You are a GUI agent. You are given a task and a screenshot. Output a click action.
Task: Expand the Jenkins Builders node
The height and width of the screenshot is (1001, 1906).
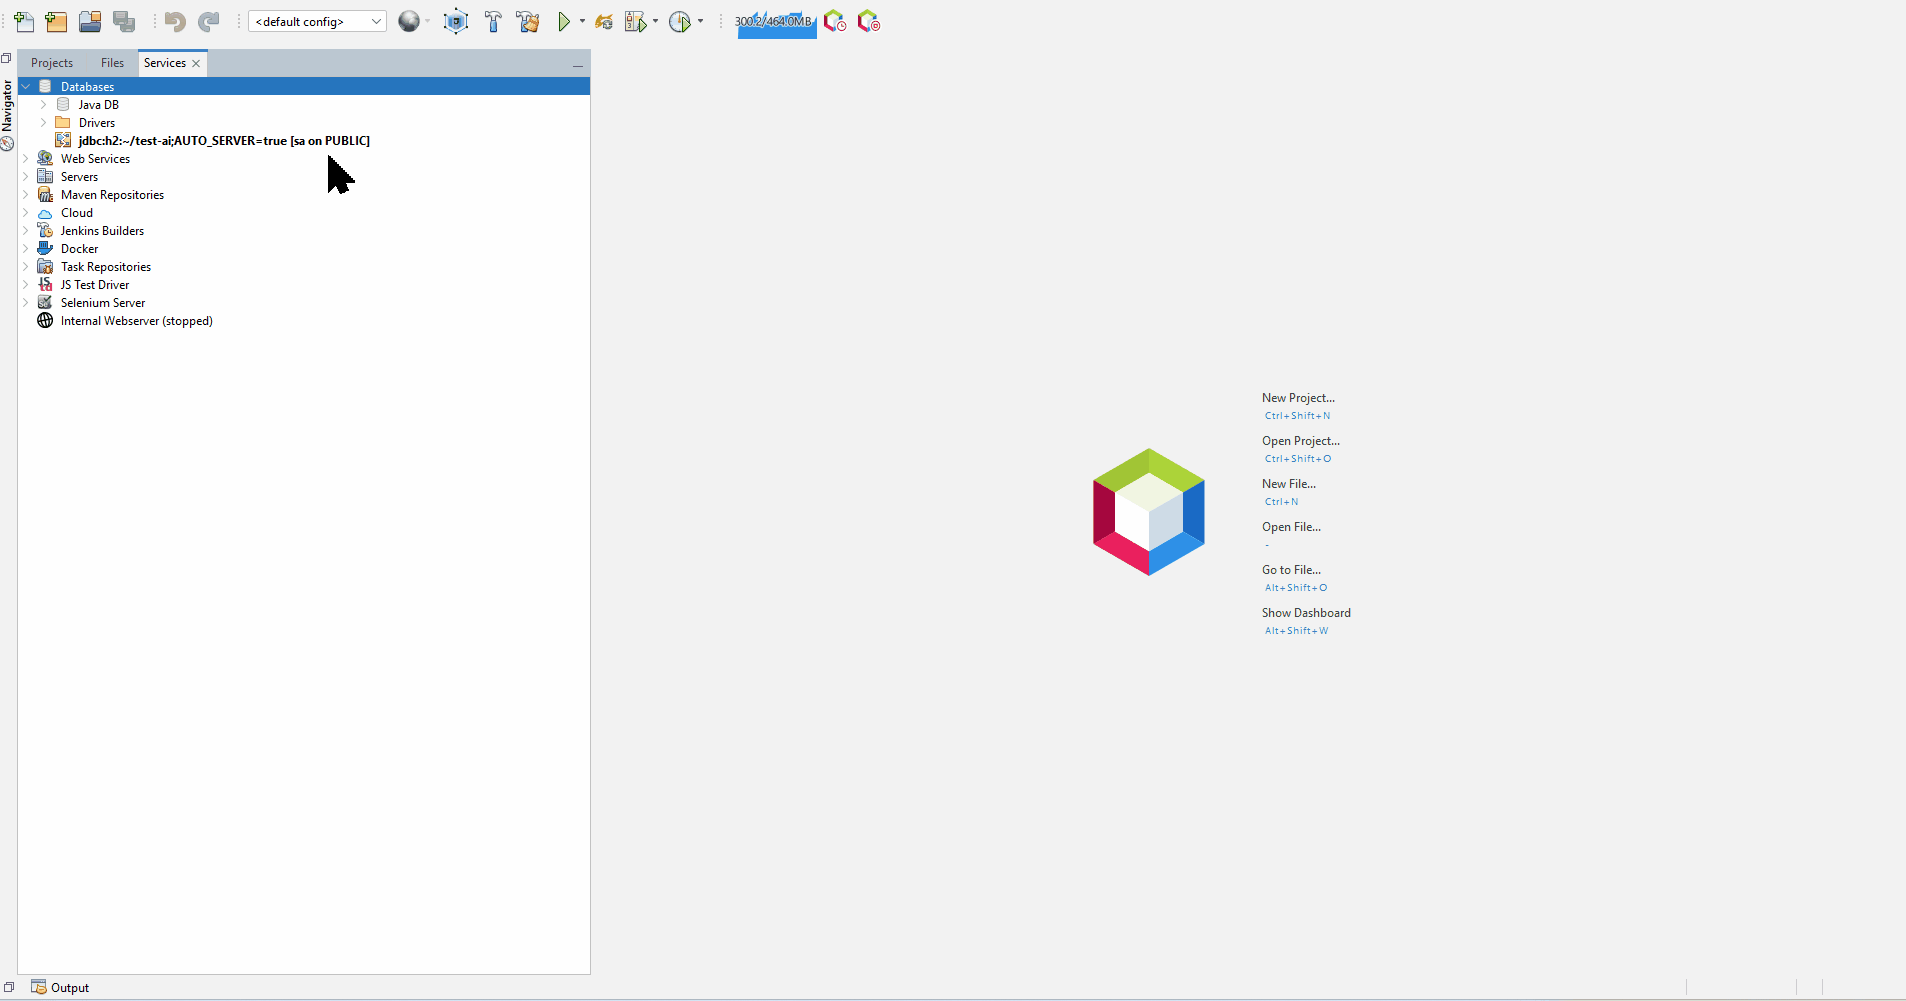coord(26,231)
